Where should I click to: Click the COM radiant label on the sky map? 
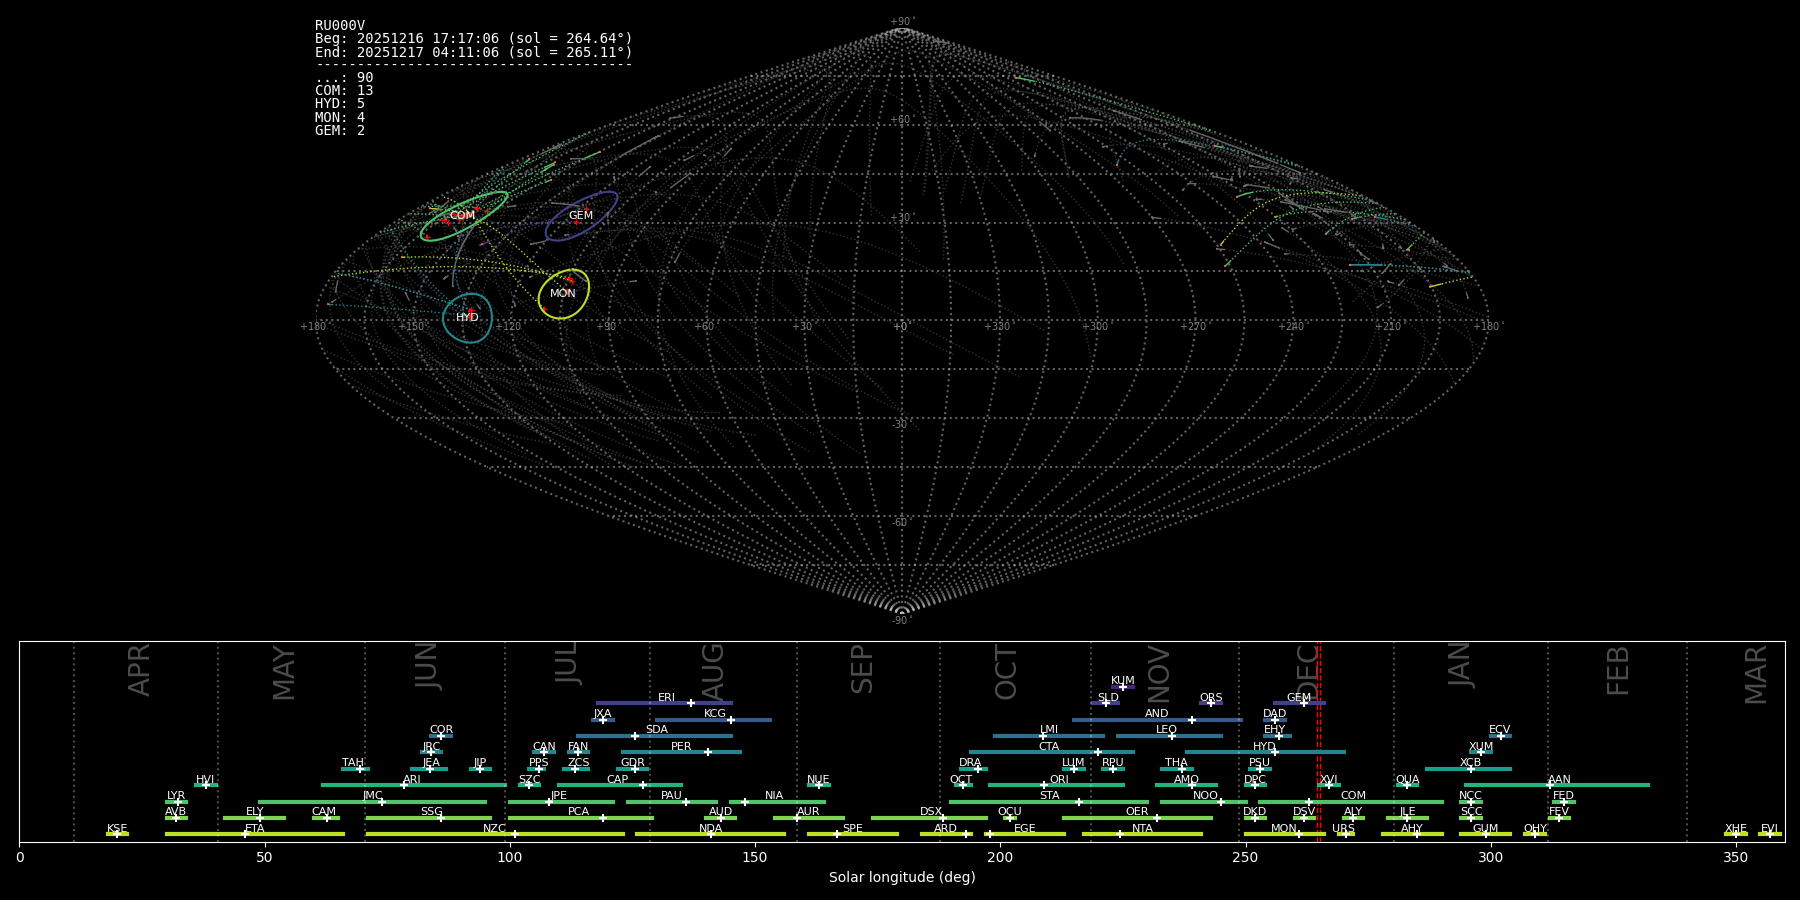[x=462, y=216]
